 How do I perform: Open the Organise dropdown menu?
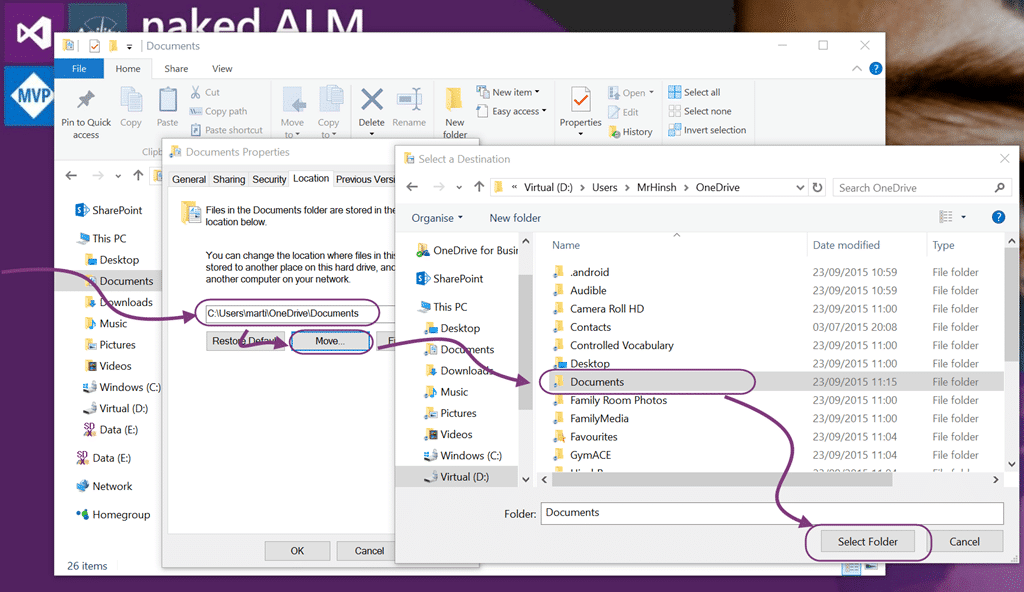point(437,218)
